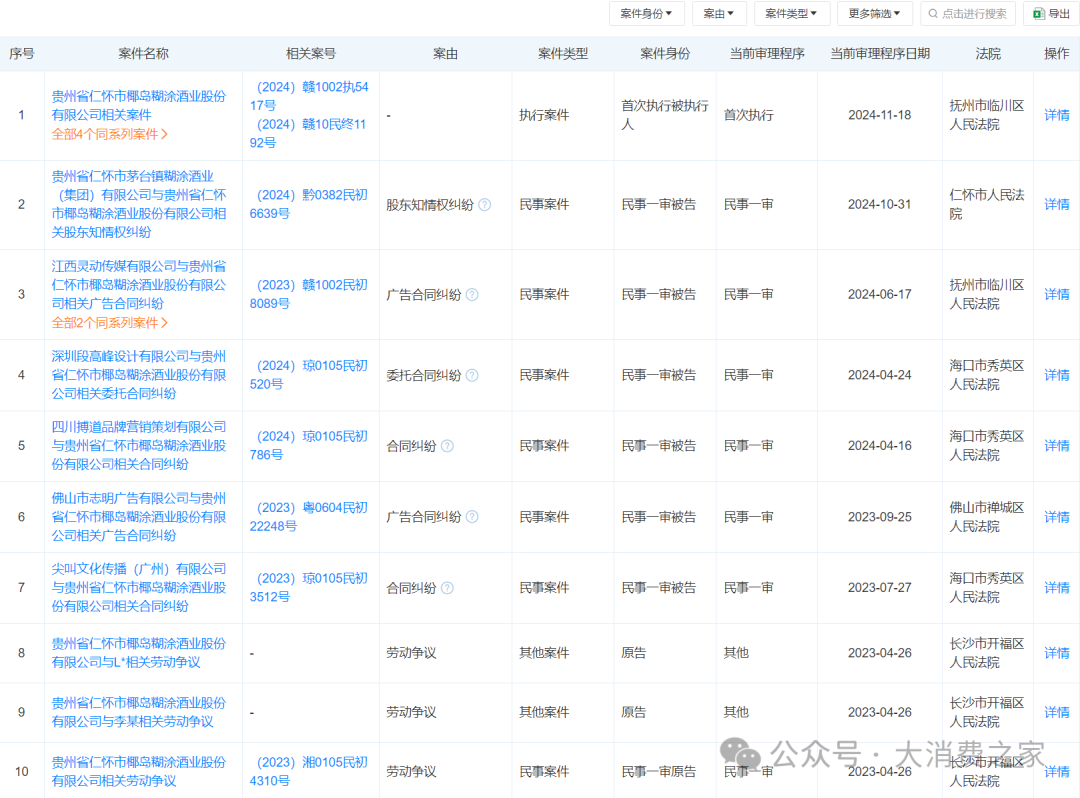Screen dimensions: 1080x798
Task: Select date cell 2024-11-18
Action: click(880, 115)
